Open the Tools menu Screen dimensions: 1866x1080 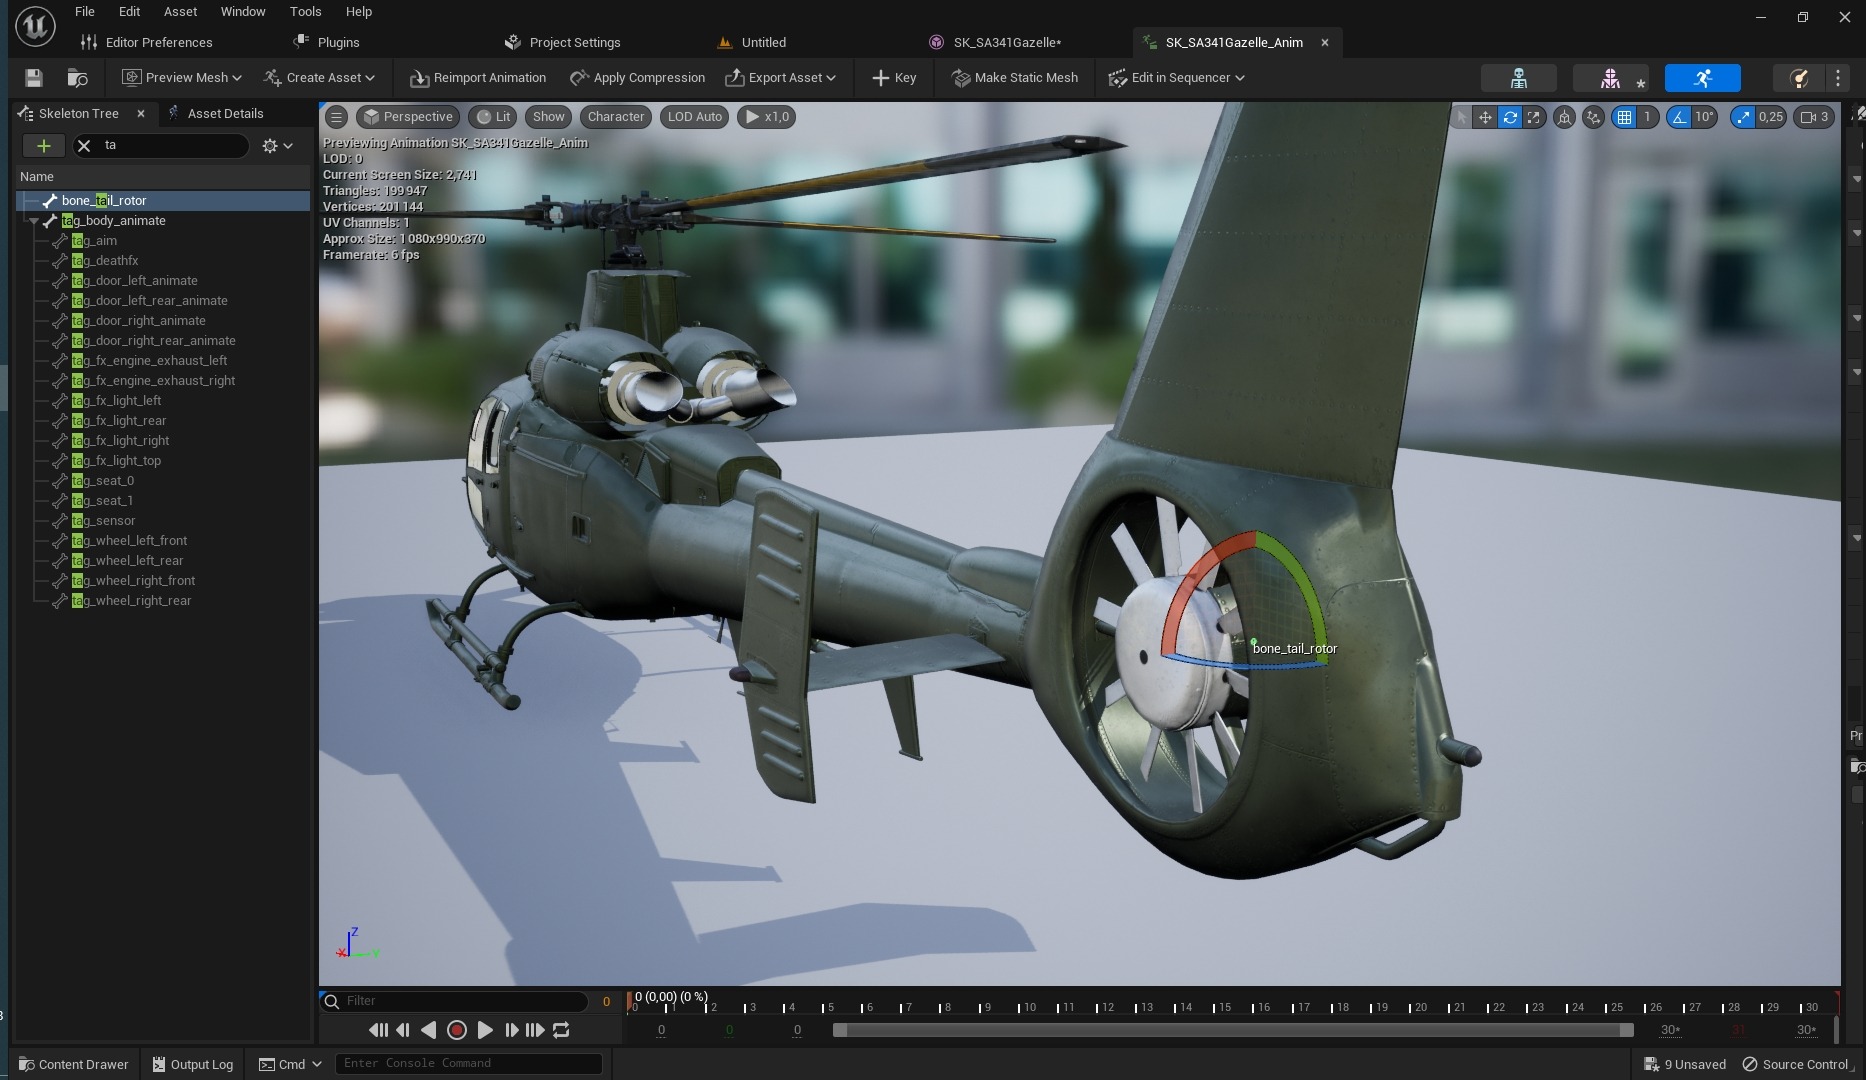pos(305,12)
